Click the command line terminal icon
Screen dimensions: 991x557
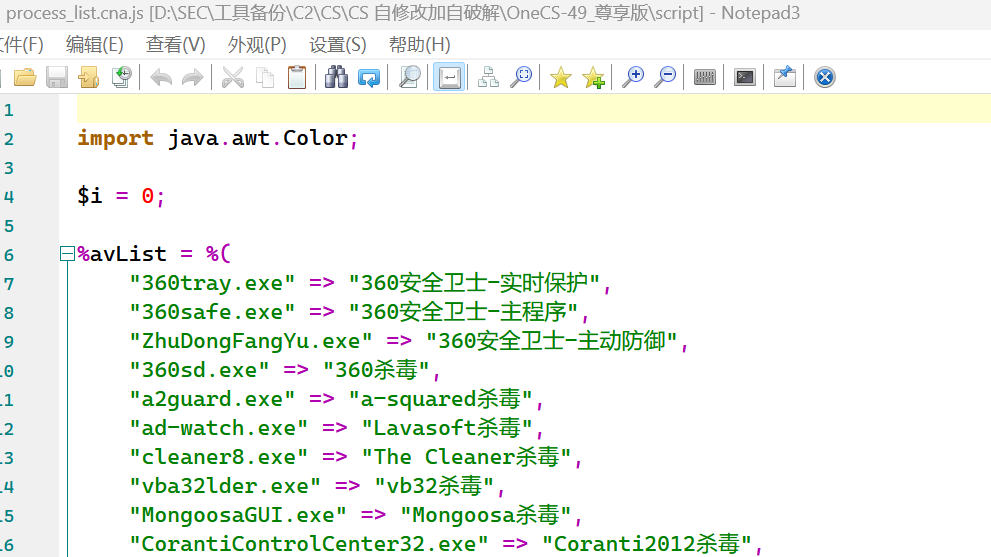tap(745, 77)
